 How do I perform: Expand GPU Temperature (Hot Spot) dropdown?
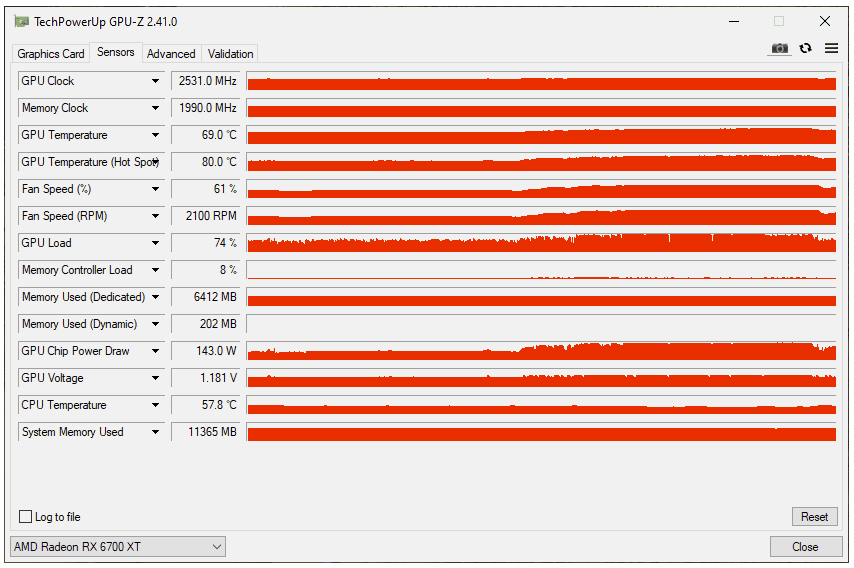click(x=155, y=162)
